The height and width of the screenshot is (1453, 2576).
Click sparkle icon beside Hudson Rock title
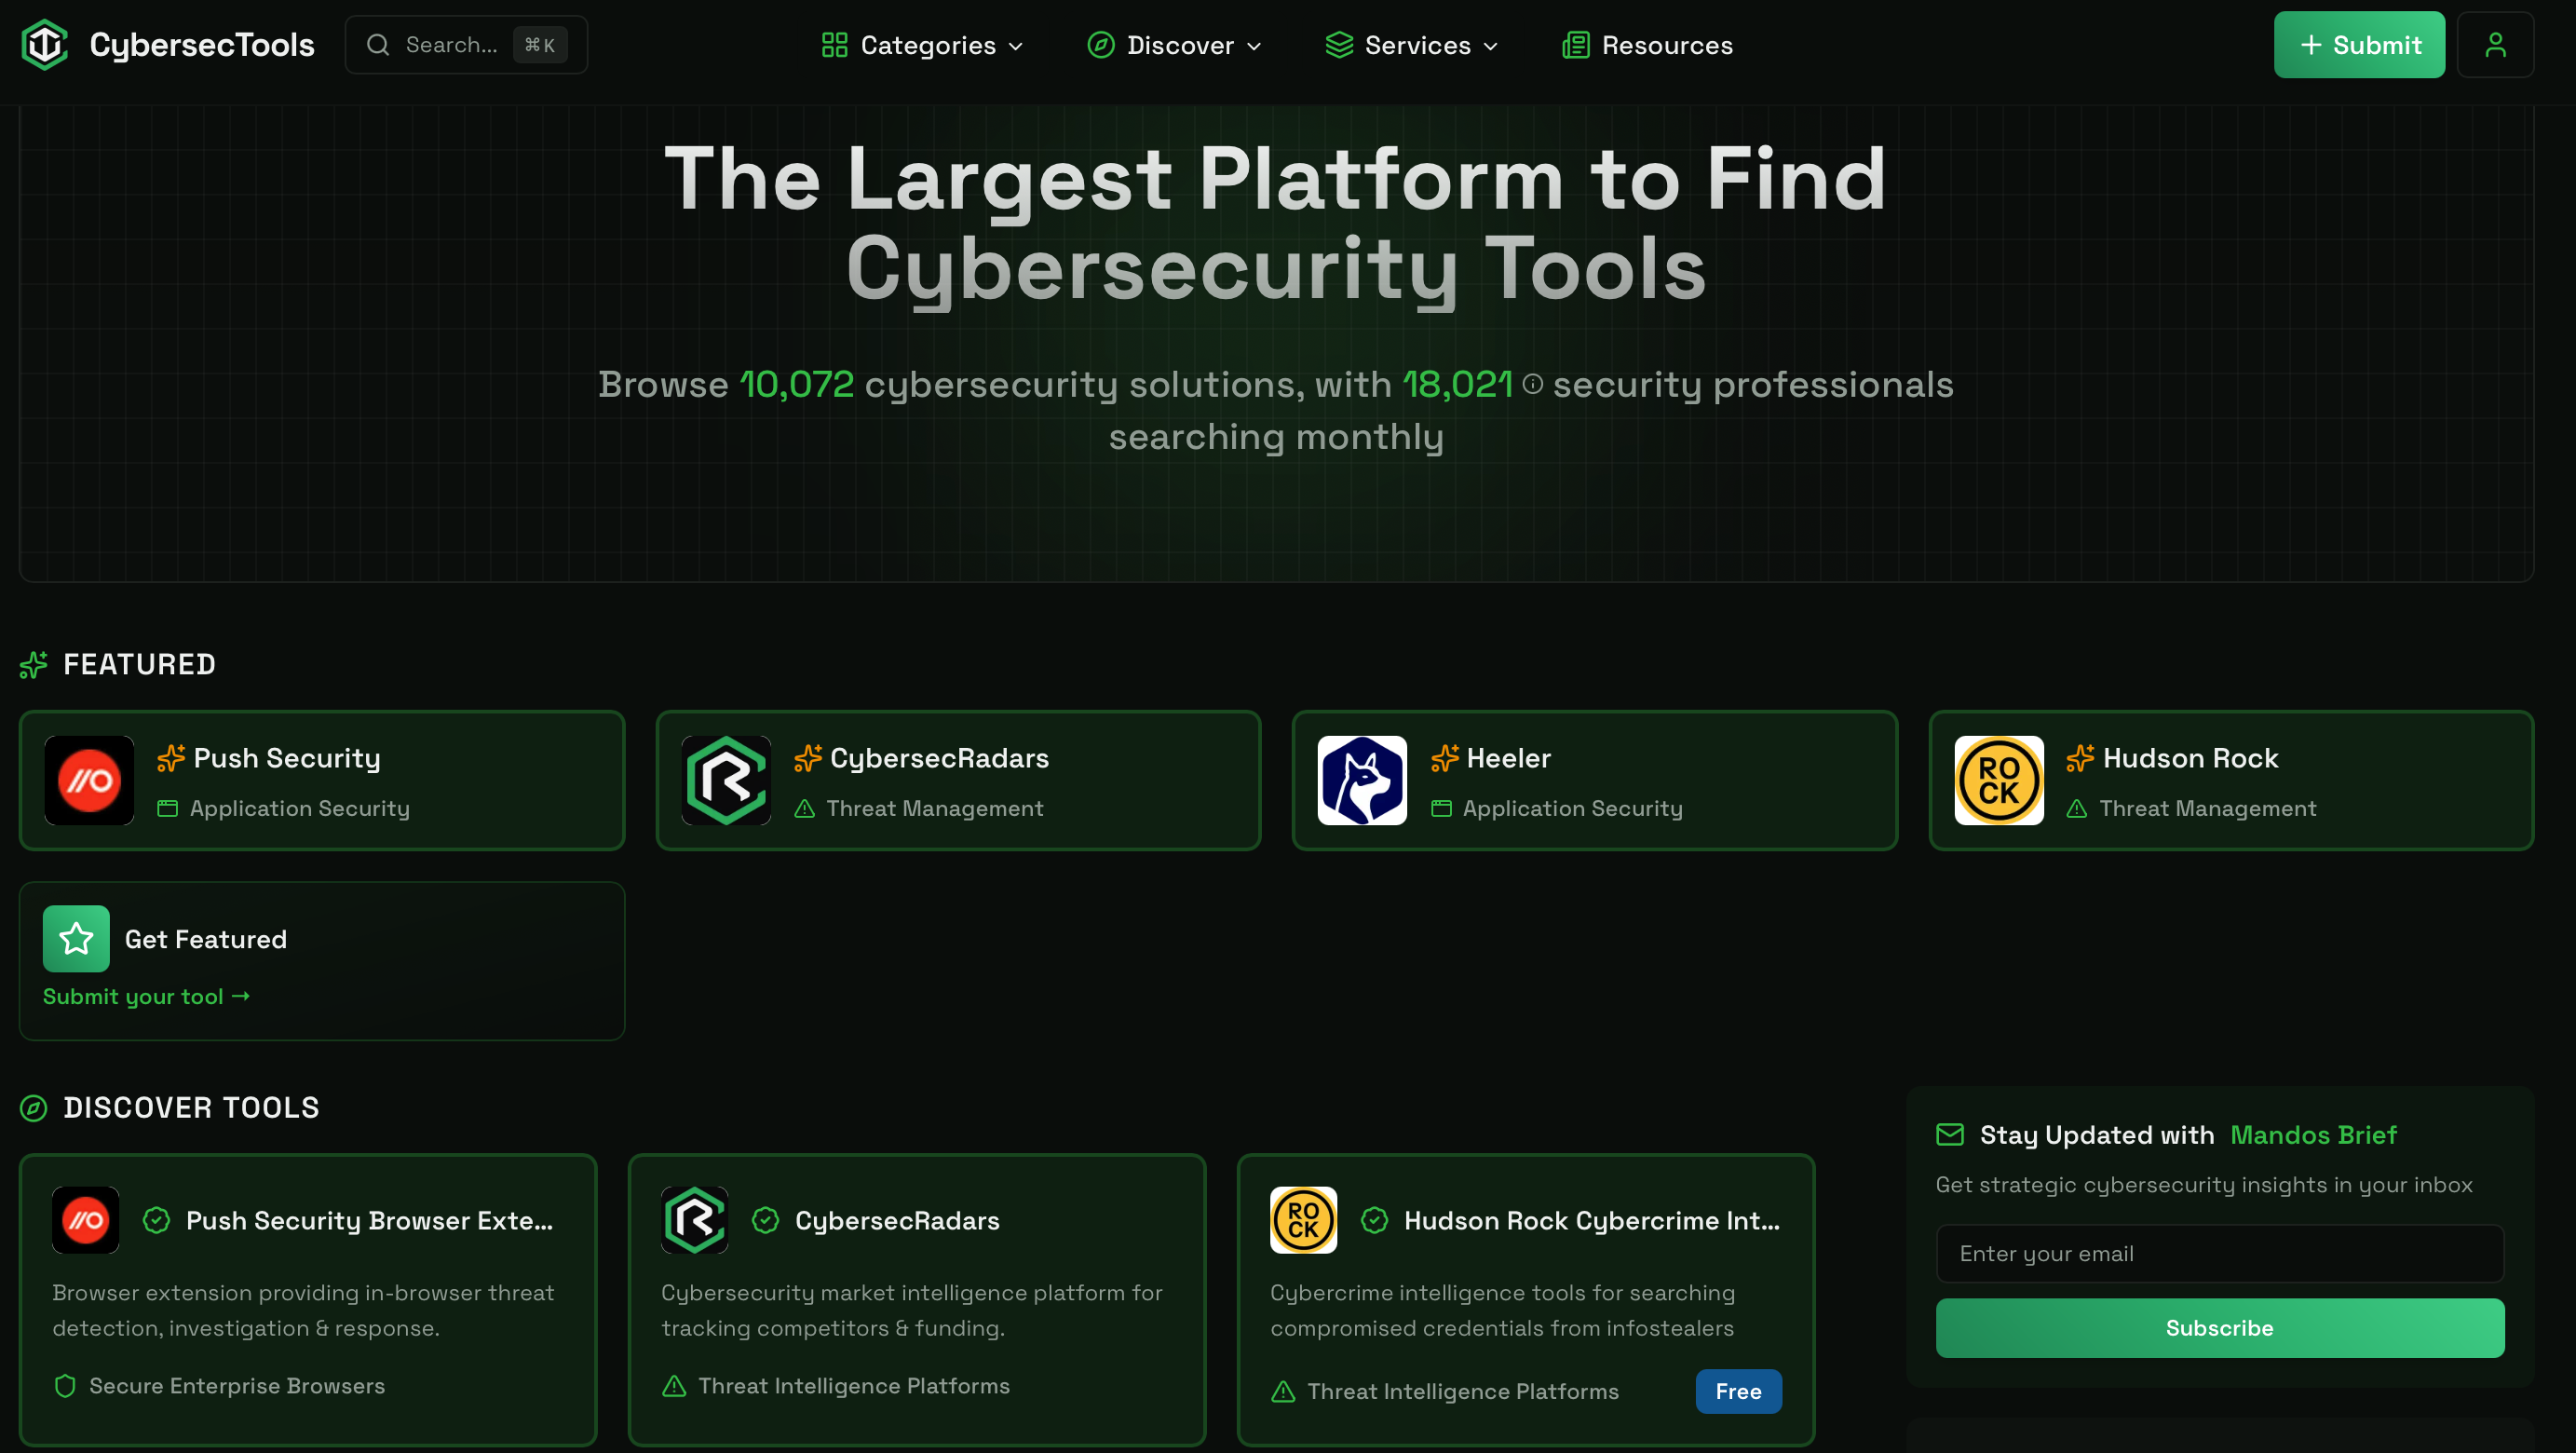point(2080,757)
